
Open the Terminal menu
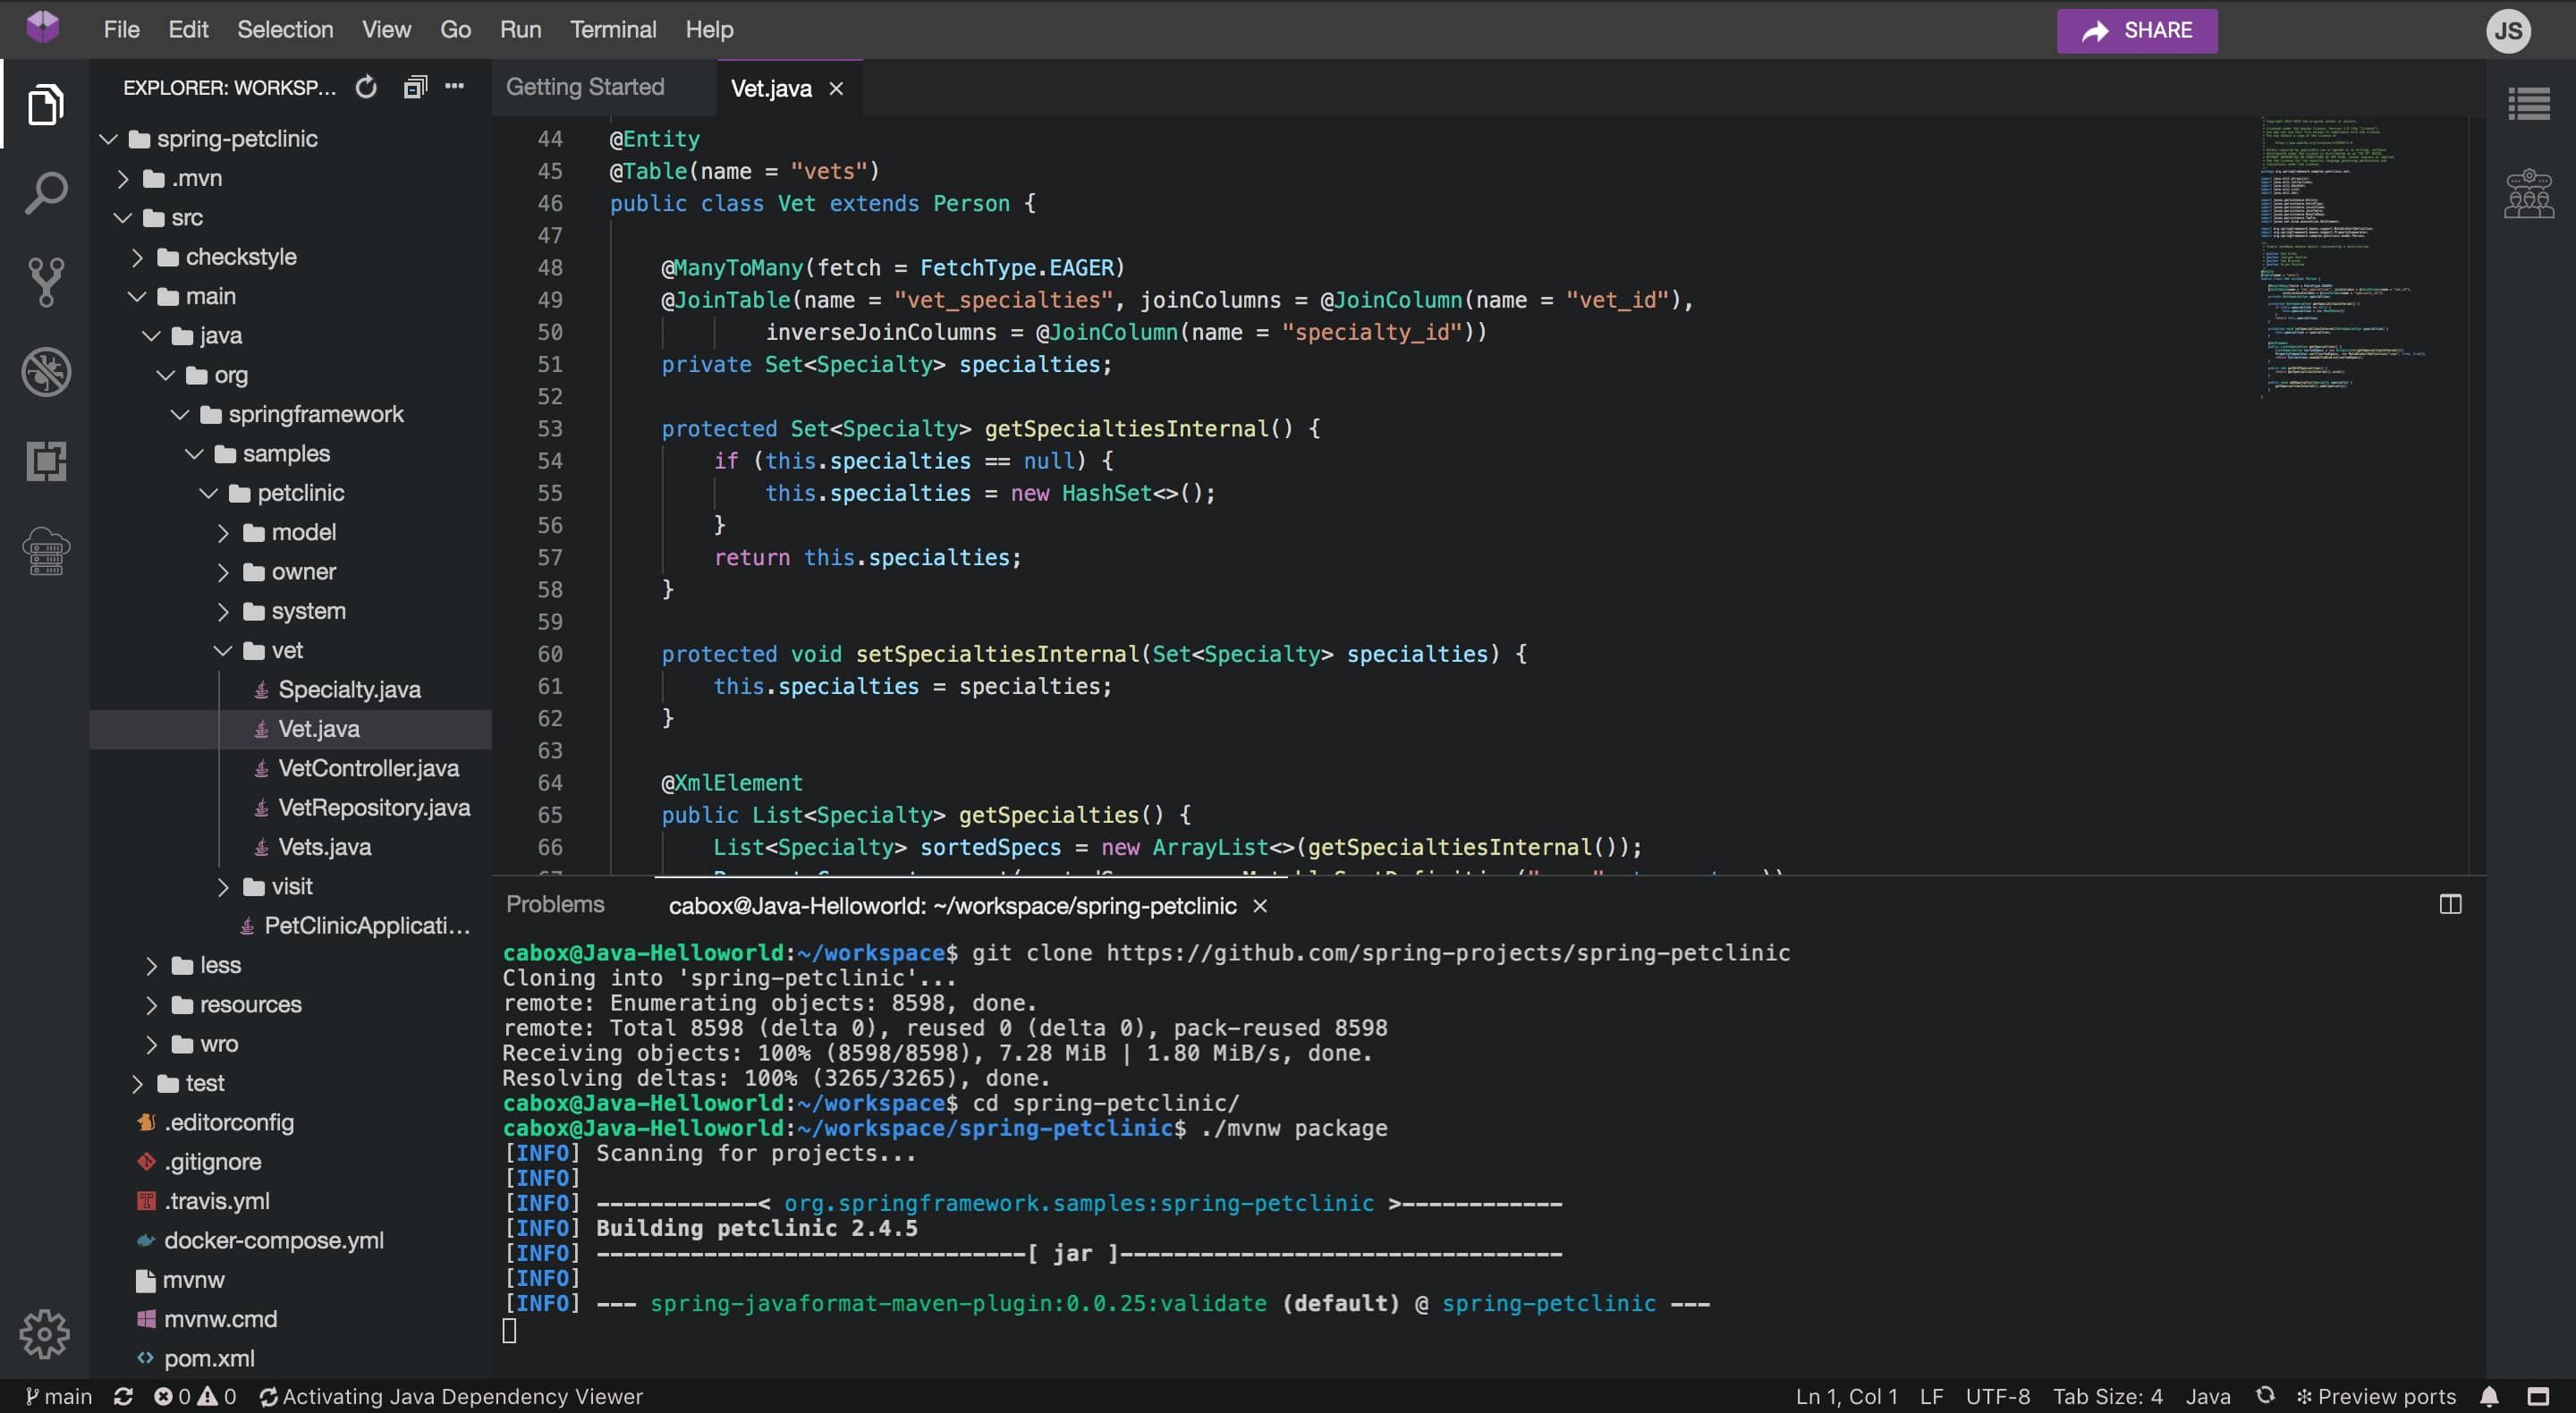tap(613, 29)
